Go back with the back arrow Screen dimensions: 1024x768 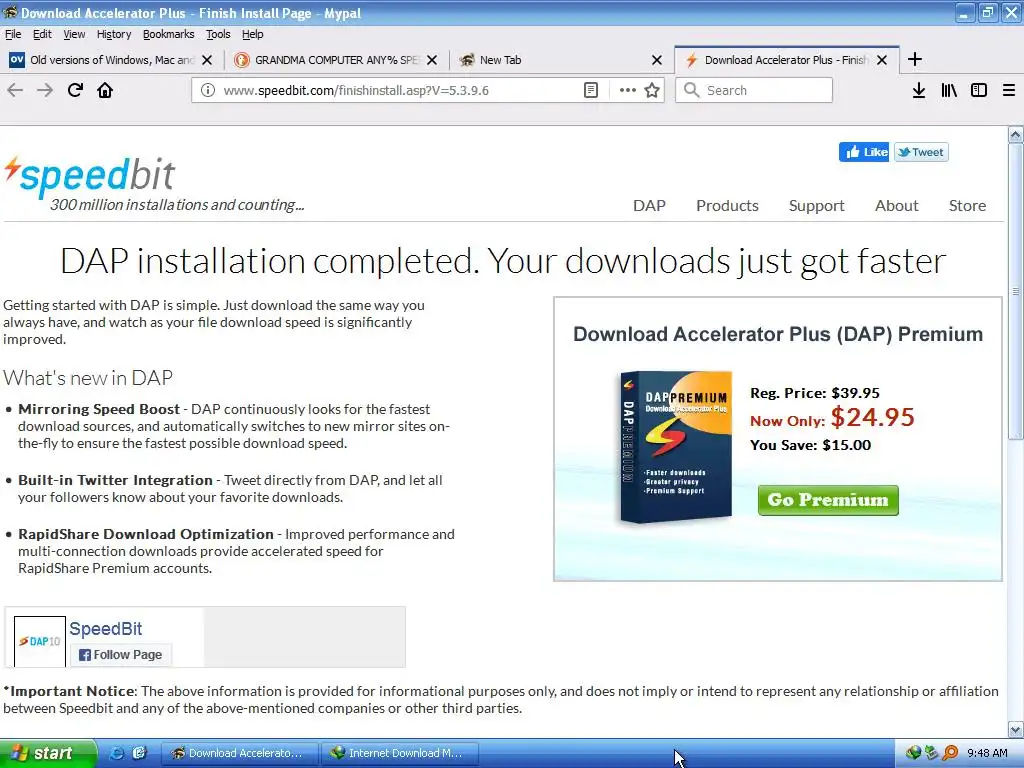tap(15, 90)
